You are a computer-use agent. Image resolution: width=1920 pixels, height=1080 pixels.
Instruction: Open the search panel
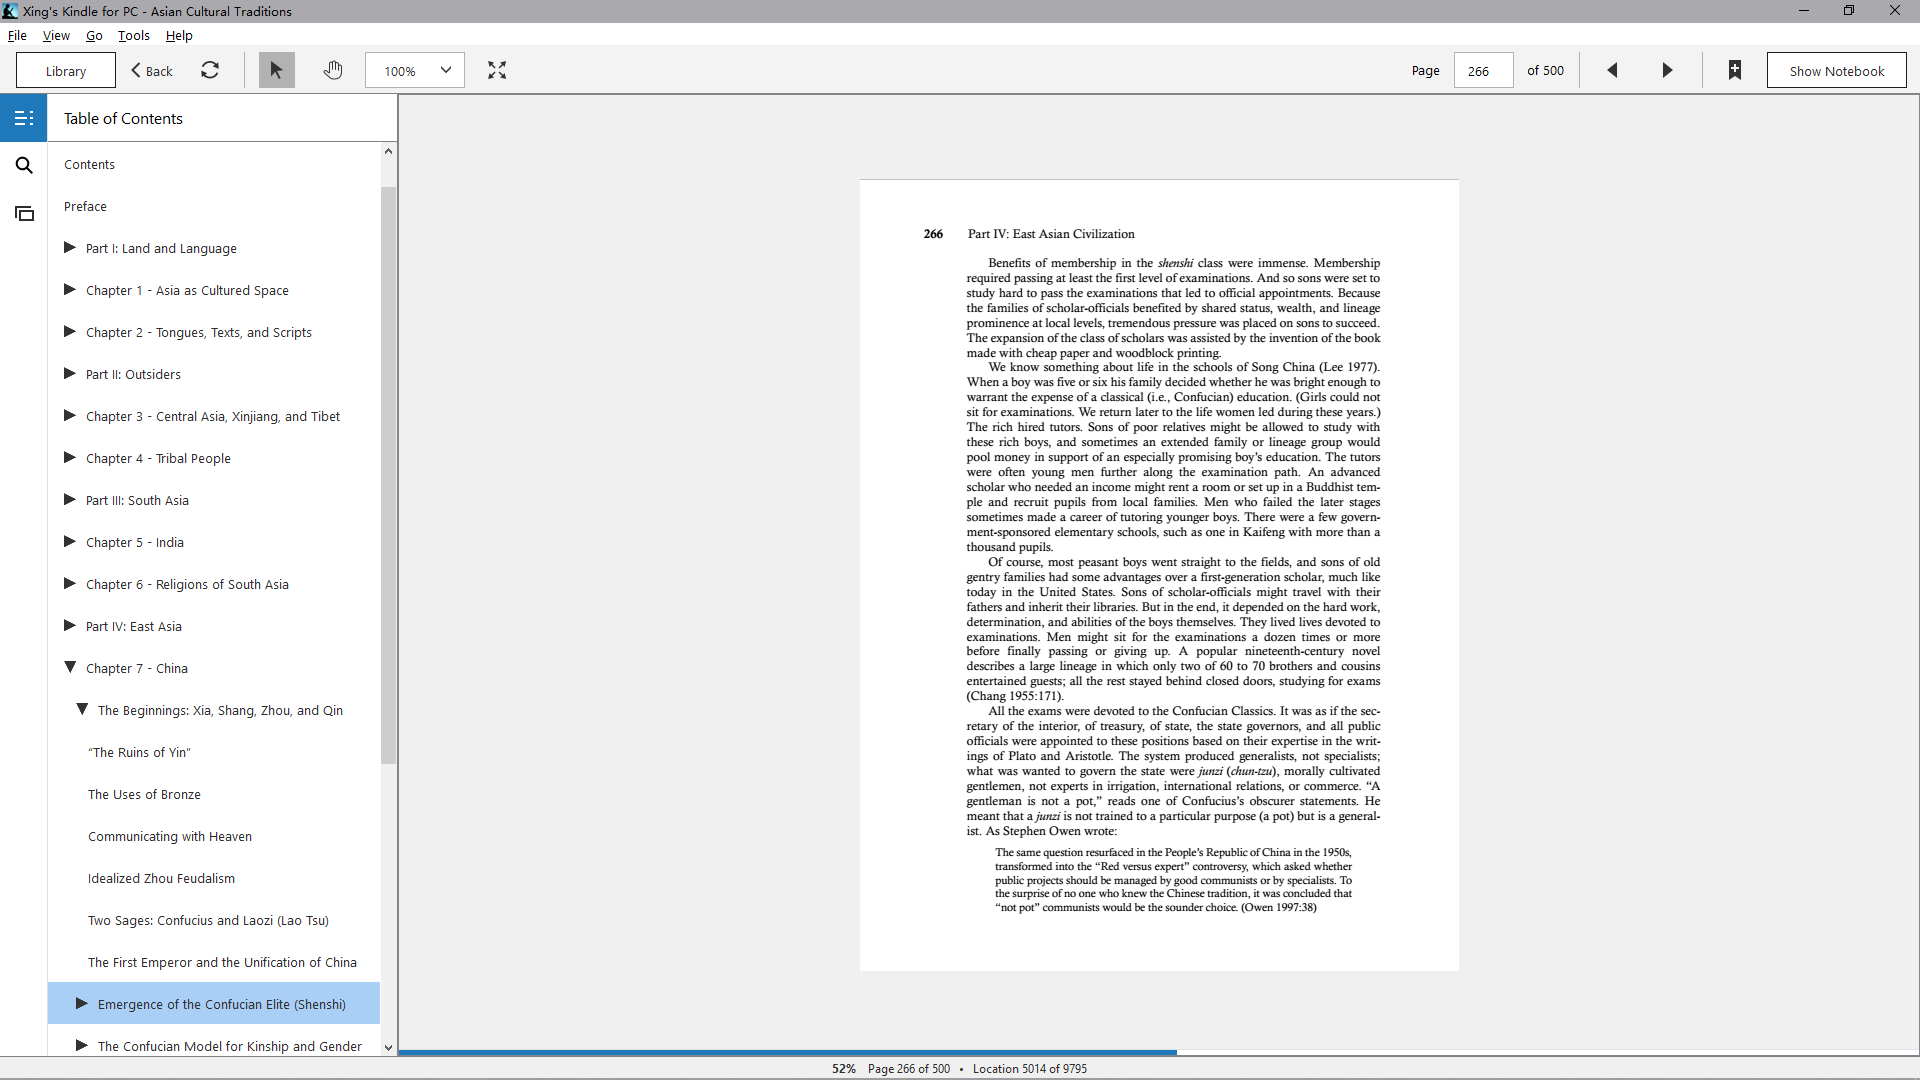24,165
